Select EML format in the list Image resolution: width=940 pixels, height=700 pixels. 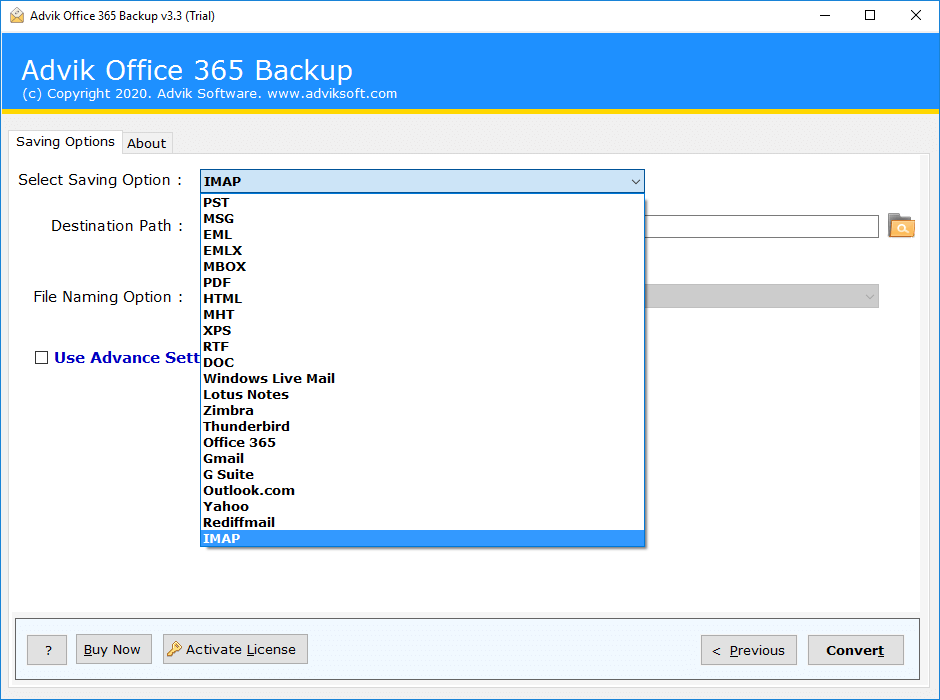(422, 234)
